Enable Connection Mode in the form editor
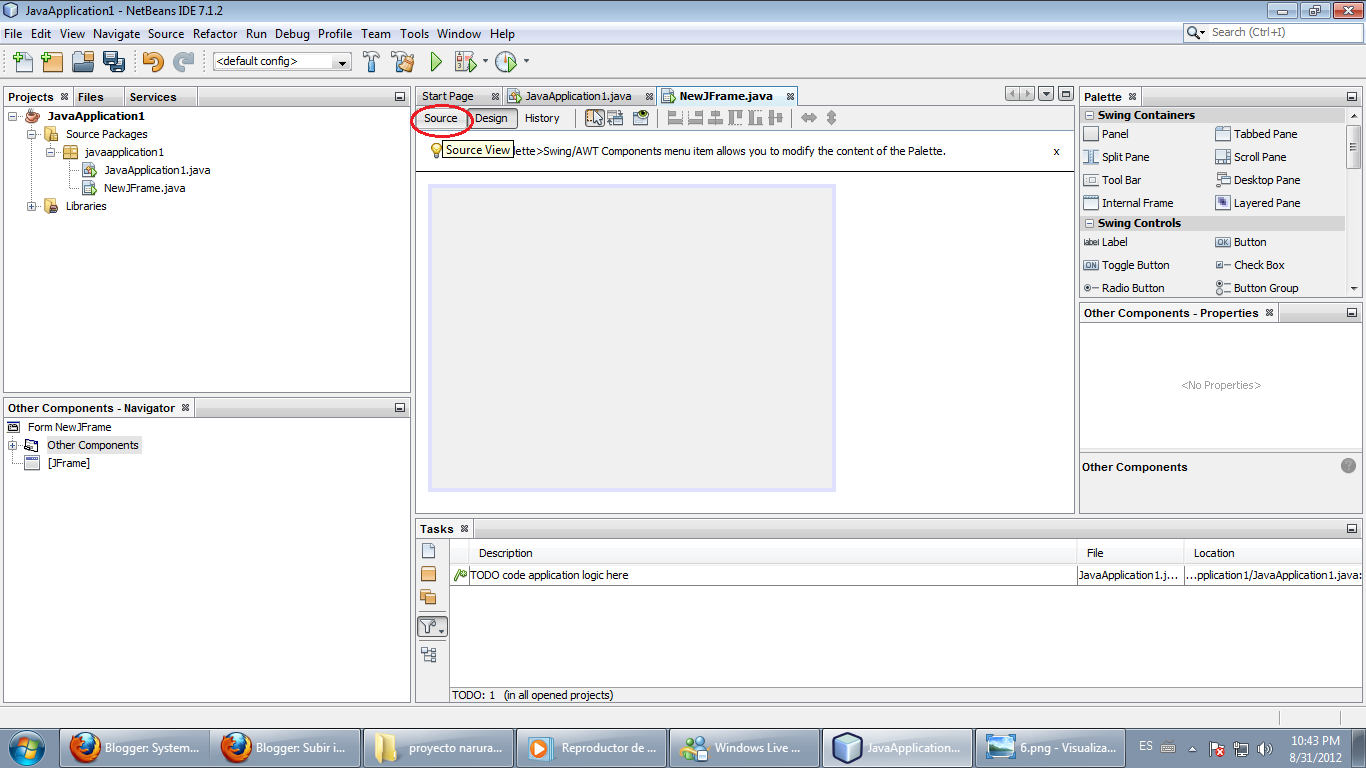Screen dimensions: 1366x768 [x=614, y=117]
